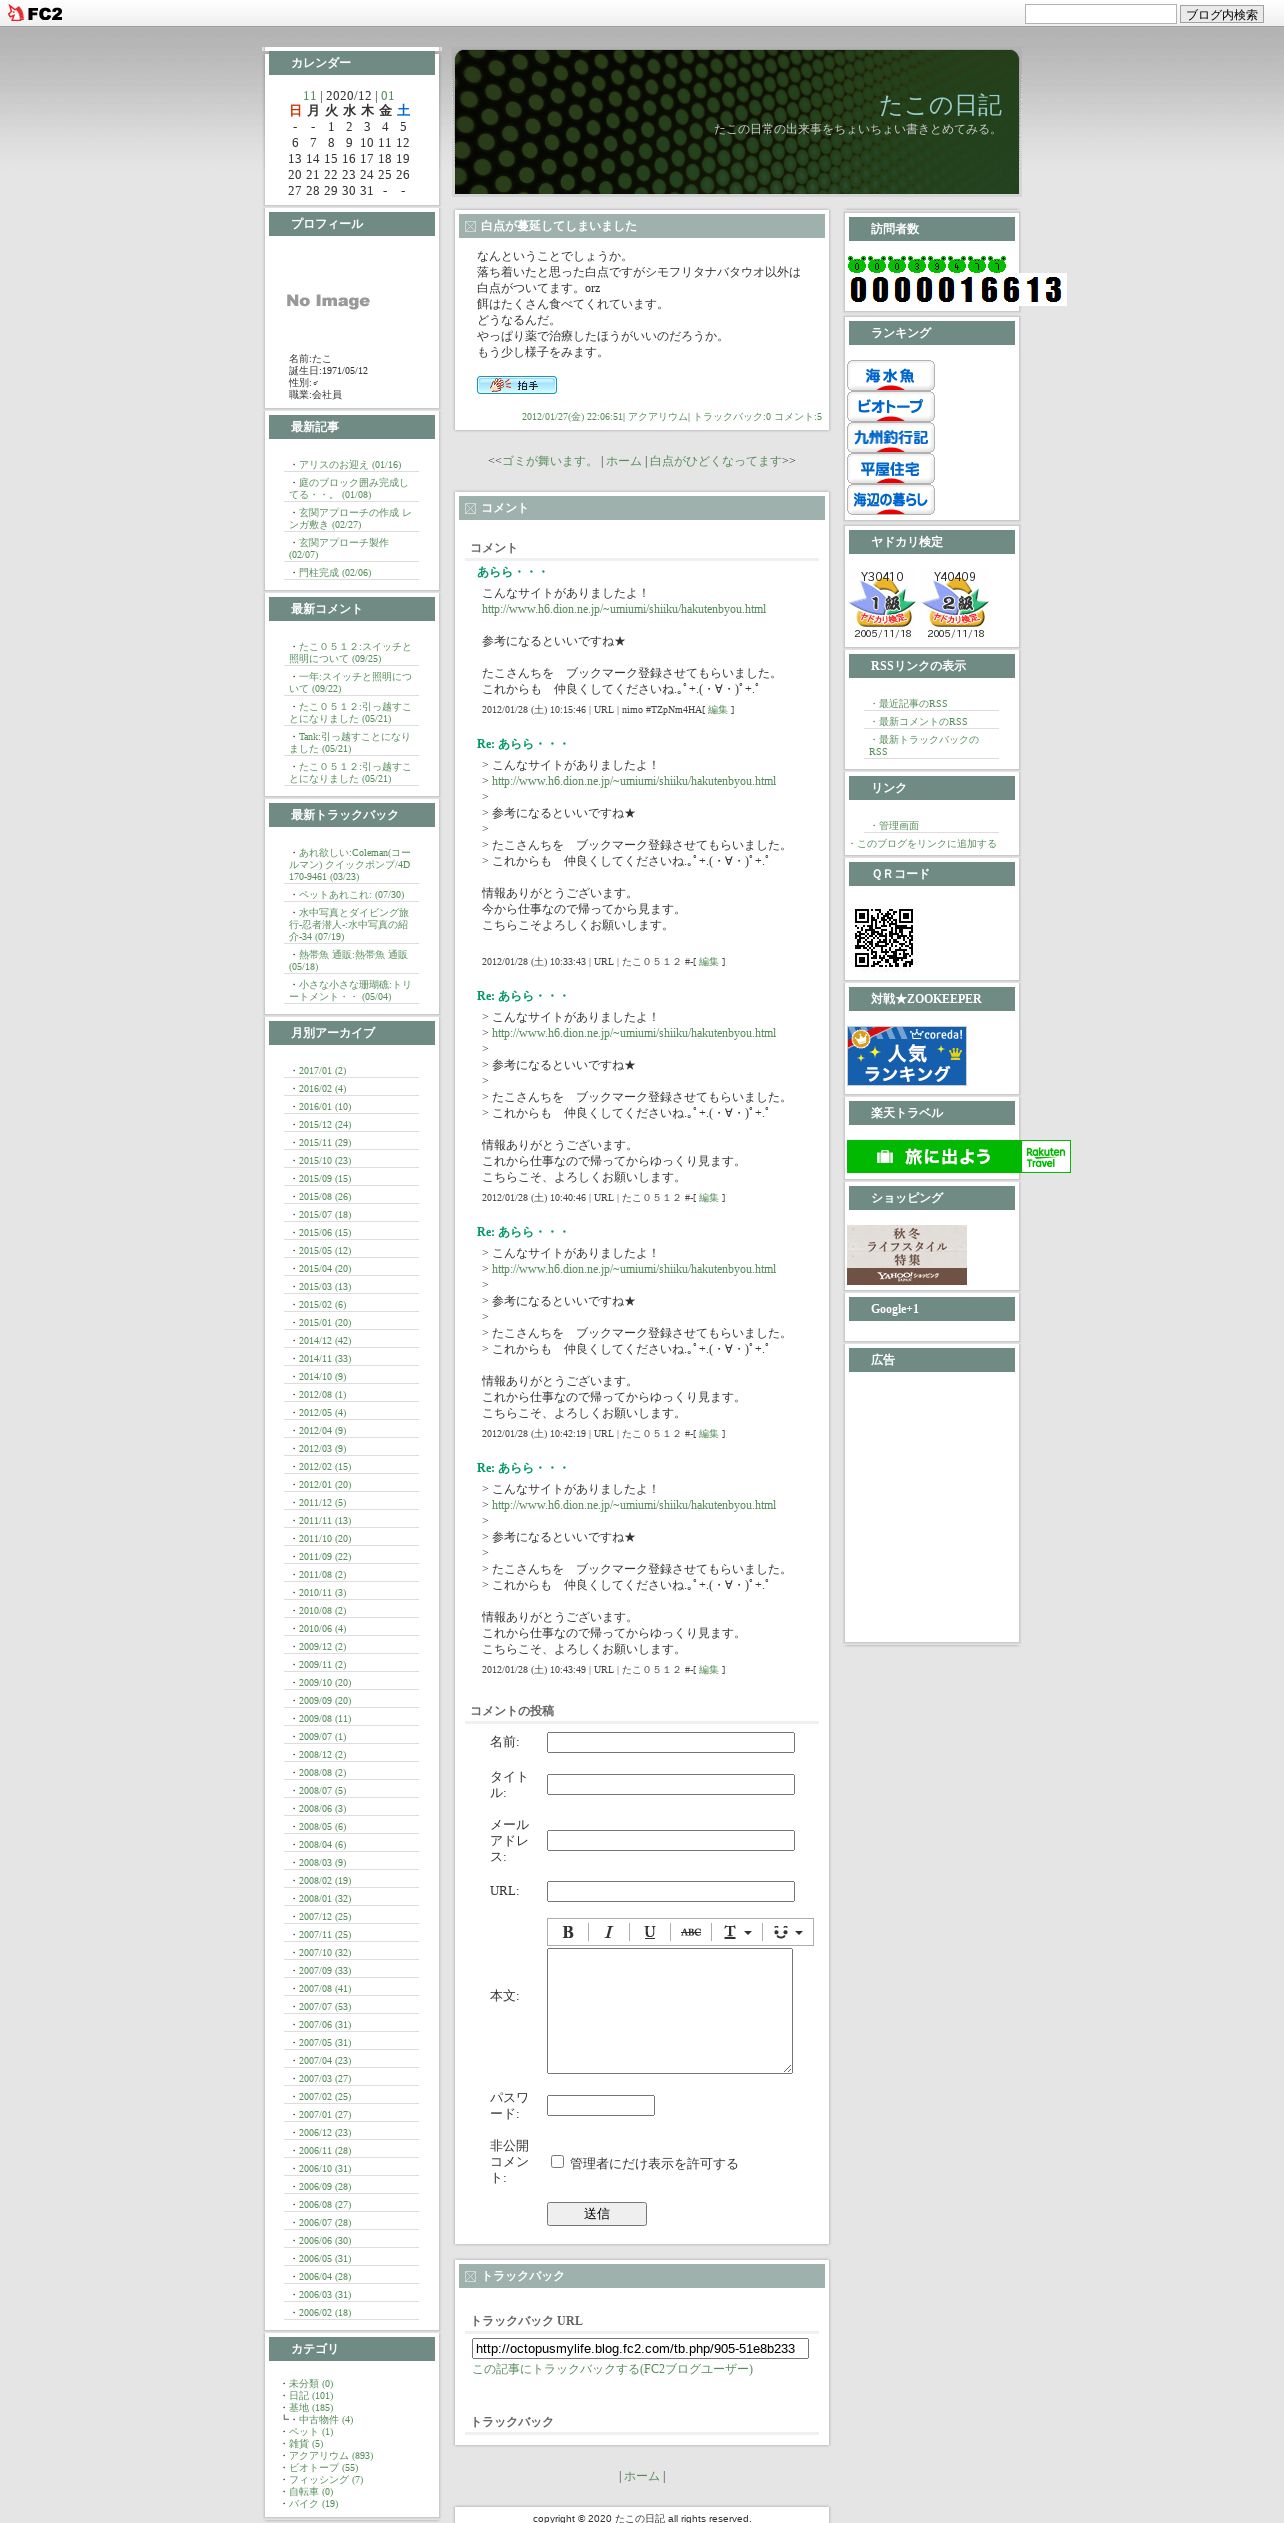Select the trackback URL field
Screen dimensions: 1284x2523
(x=639, y=2348)
